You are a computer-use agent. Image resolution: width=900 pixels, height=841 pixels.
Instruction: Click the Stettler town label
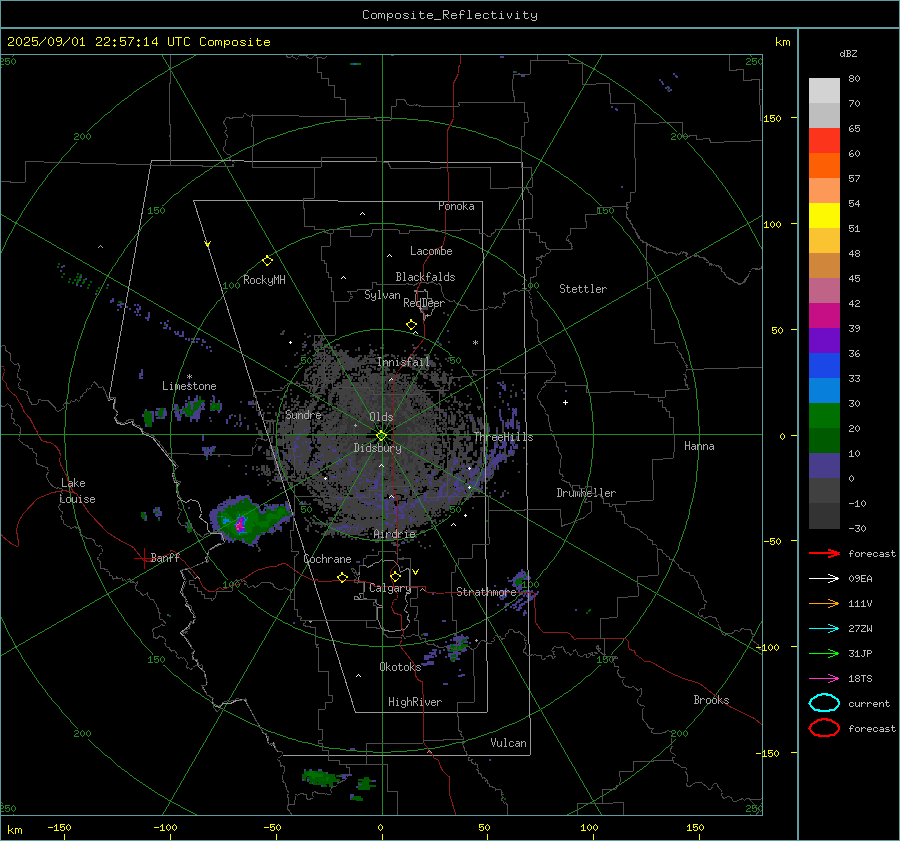coord(583,289)
